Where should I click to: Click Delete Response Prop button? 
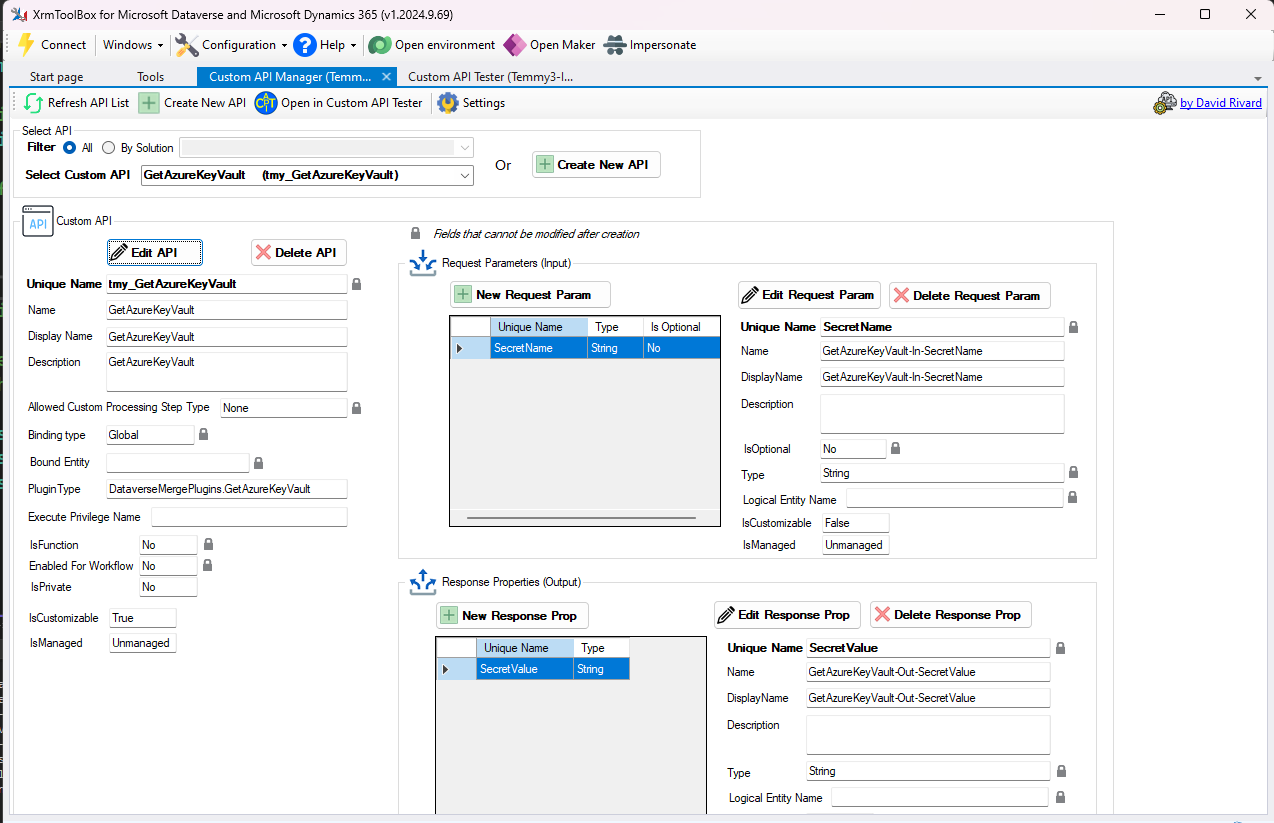(x=951, y=614)
